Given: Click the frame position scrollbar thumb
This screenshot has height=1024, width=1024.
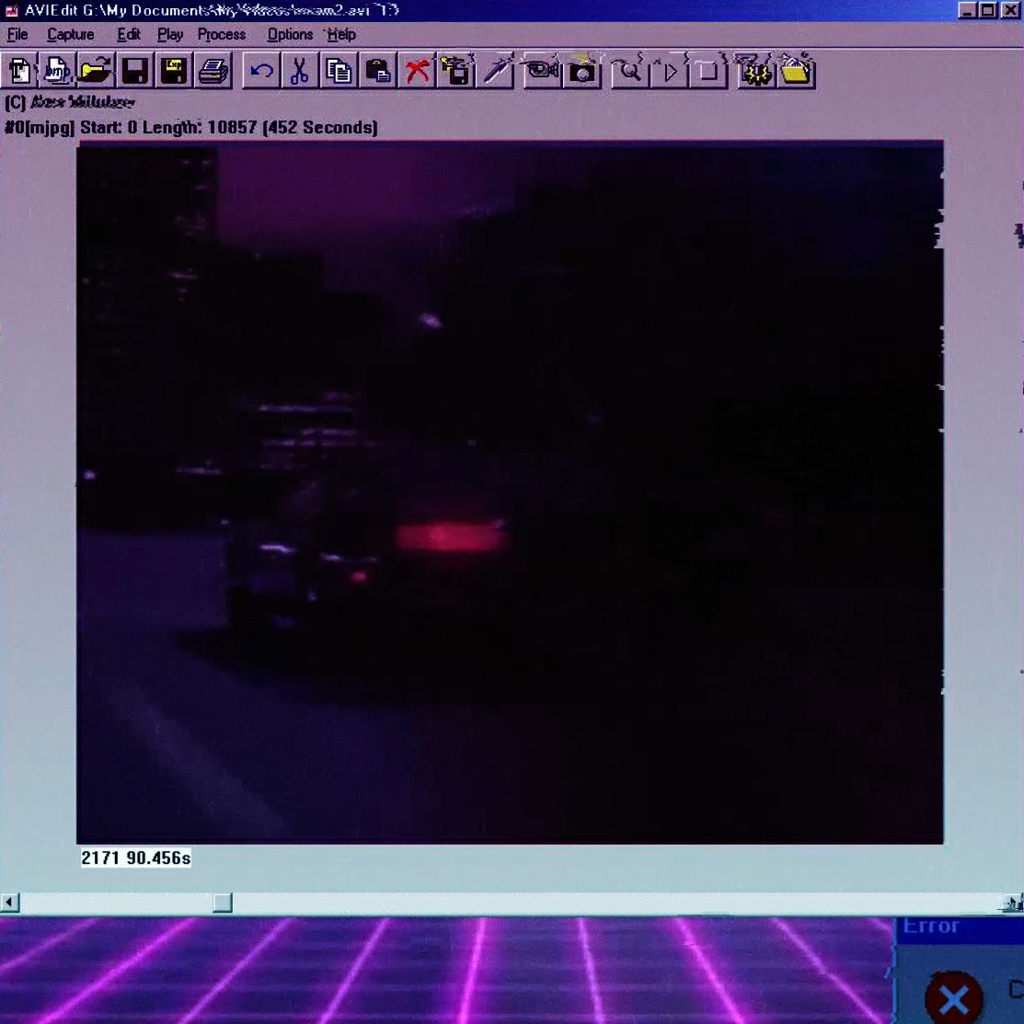Looking at the screenshot, I should click(x=223, y=903).
